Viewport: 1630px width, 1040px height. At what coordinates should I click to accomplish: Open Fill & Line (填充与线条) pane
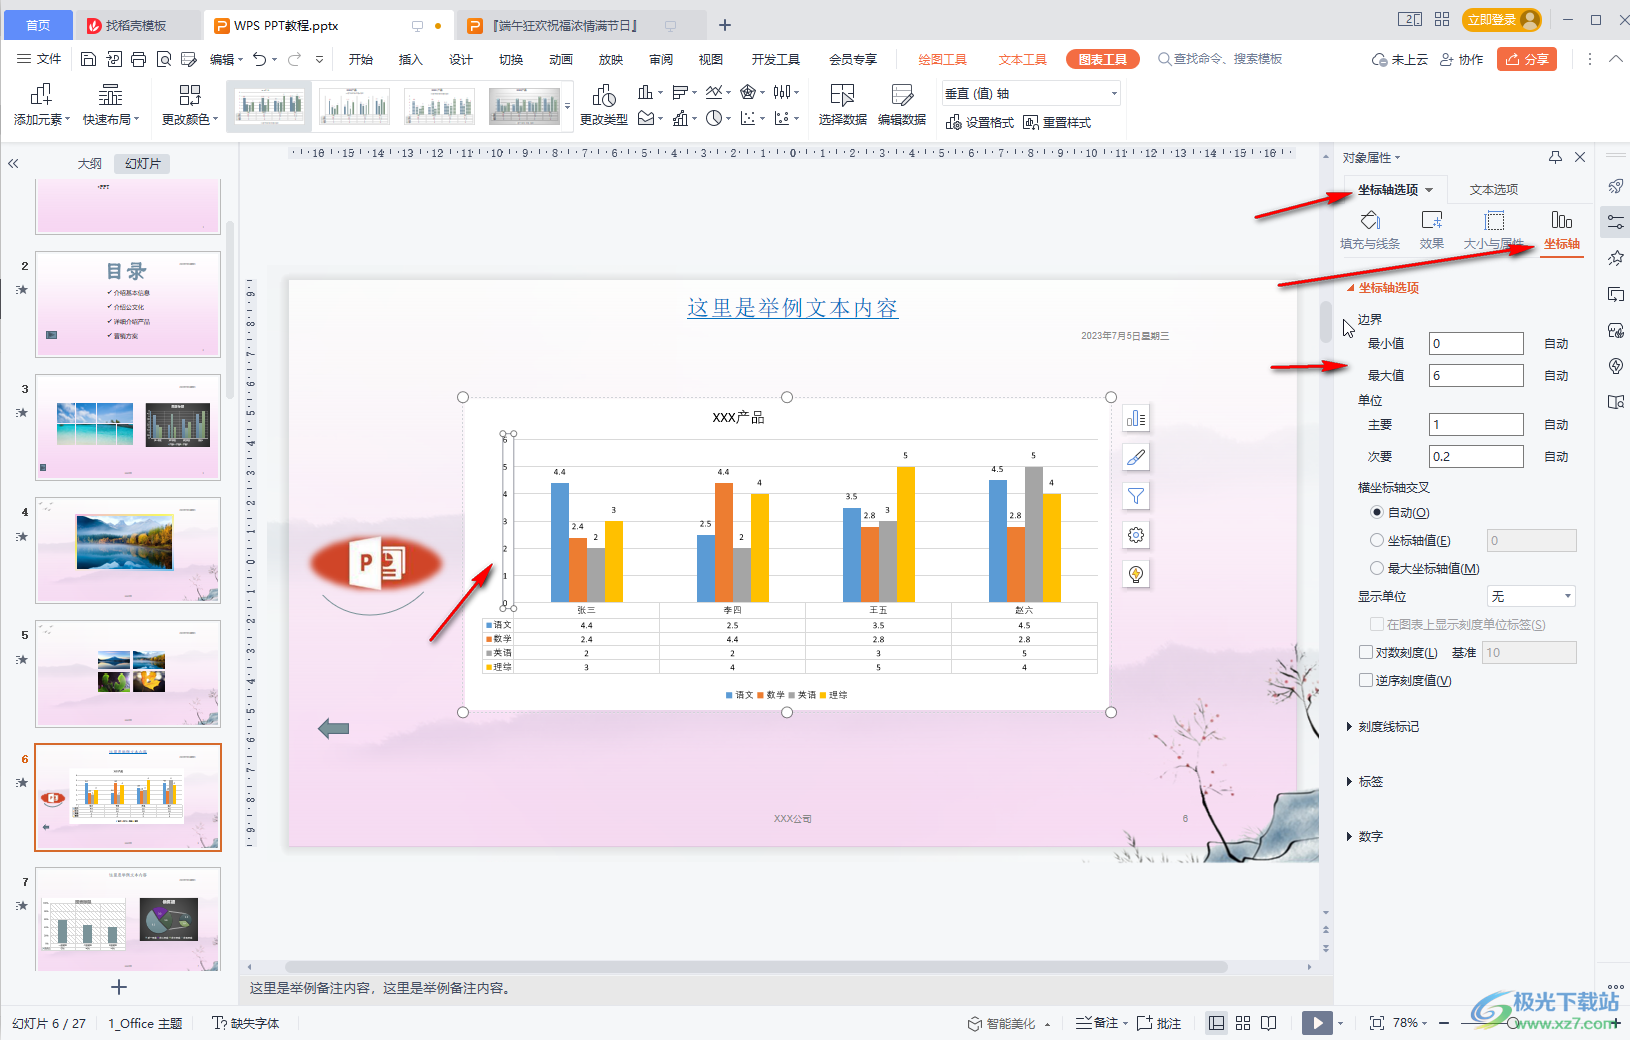click(1370, 230)
